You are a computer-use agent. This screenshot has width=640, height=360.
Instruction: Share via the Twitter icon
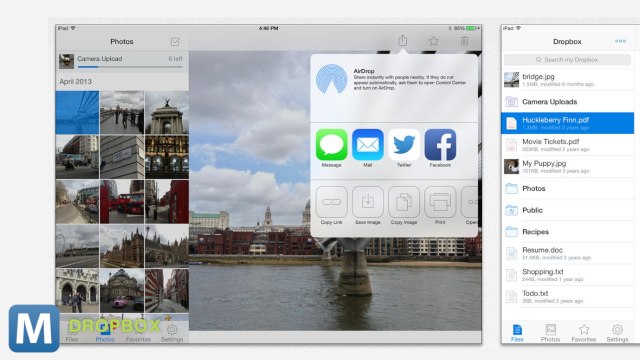click(x=404, y=144)
